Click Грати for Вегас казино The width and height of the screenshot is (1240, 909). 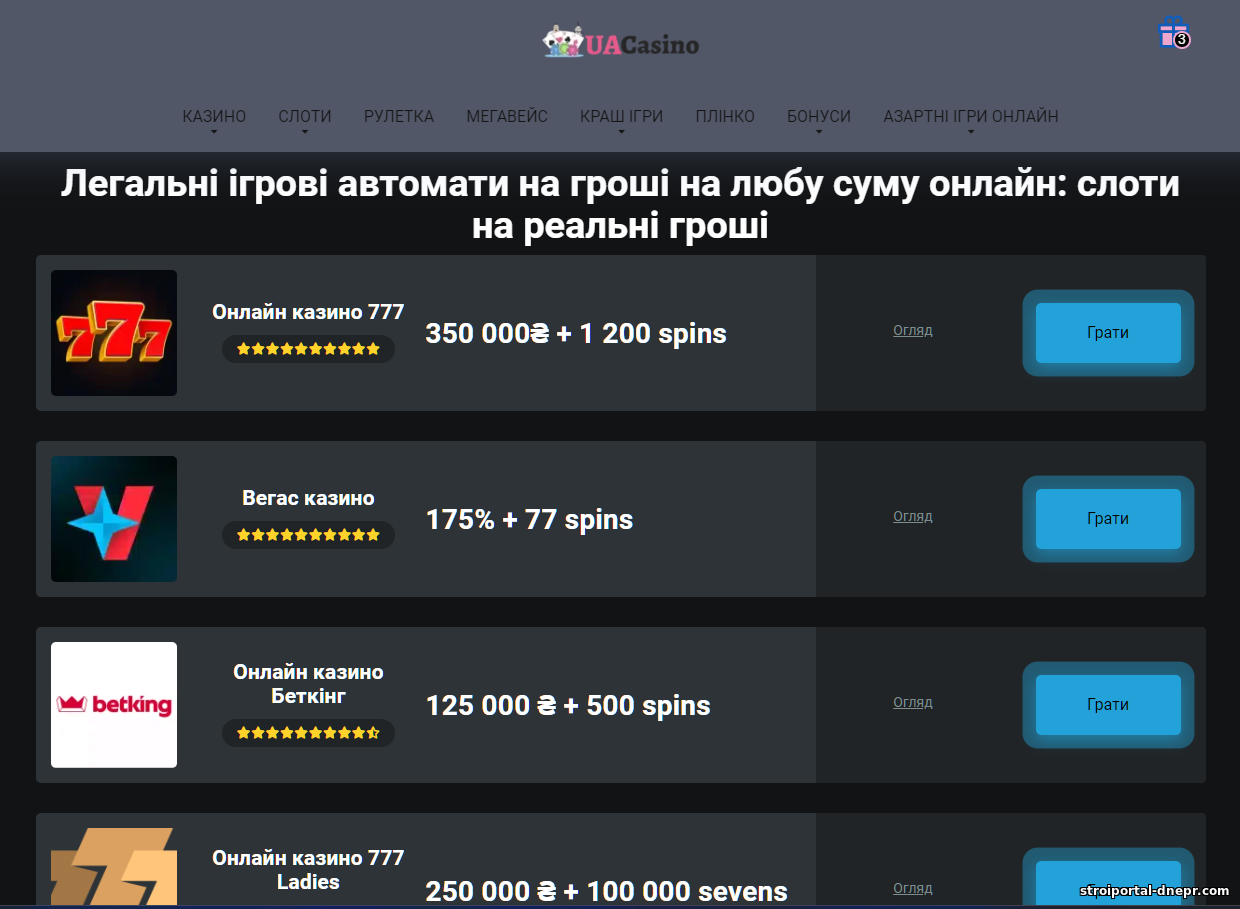tap(1108, 519)
